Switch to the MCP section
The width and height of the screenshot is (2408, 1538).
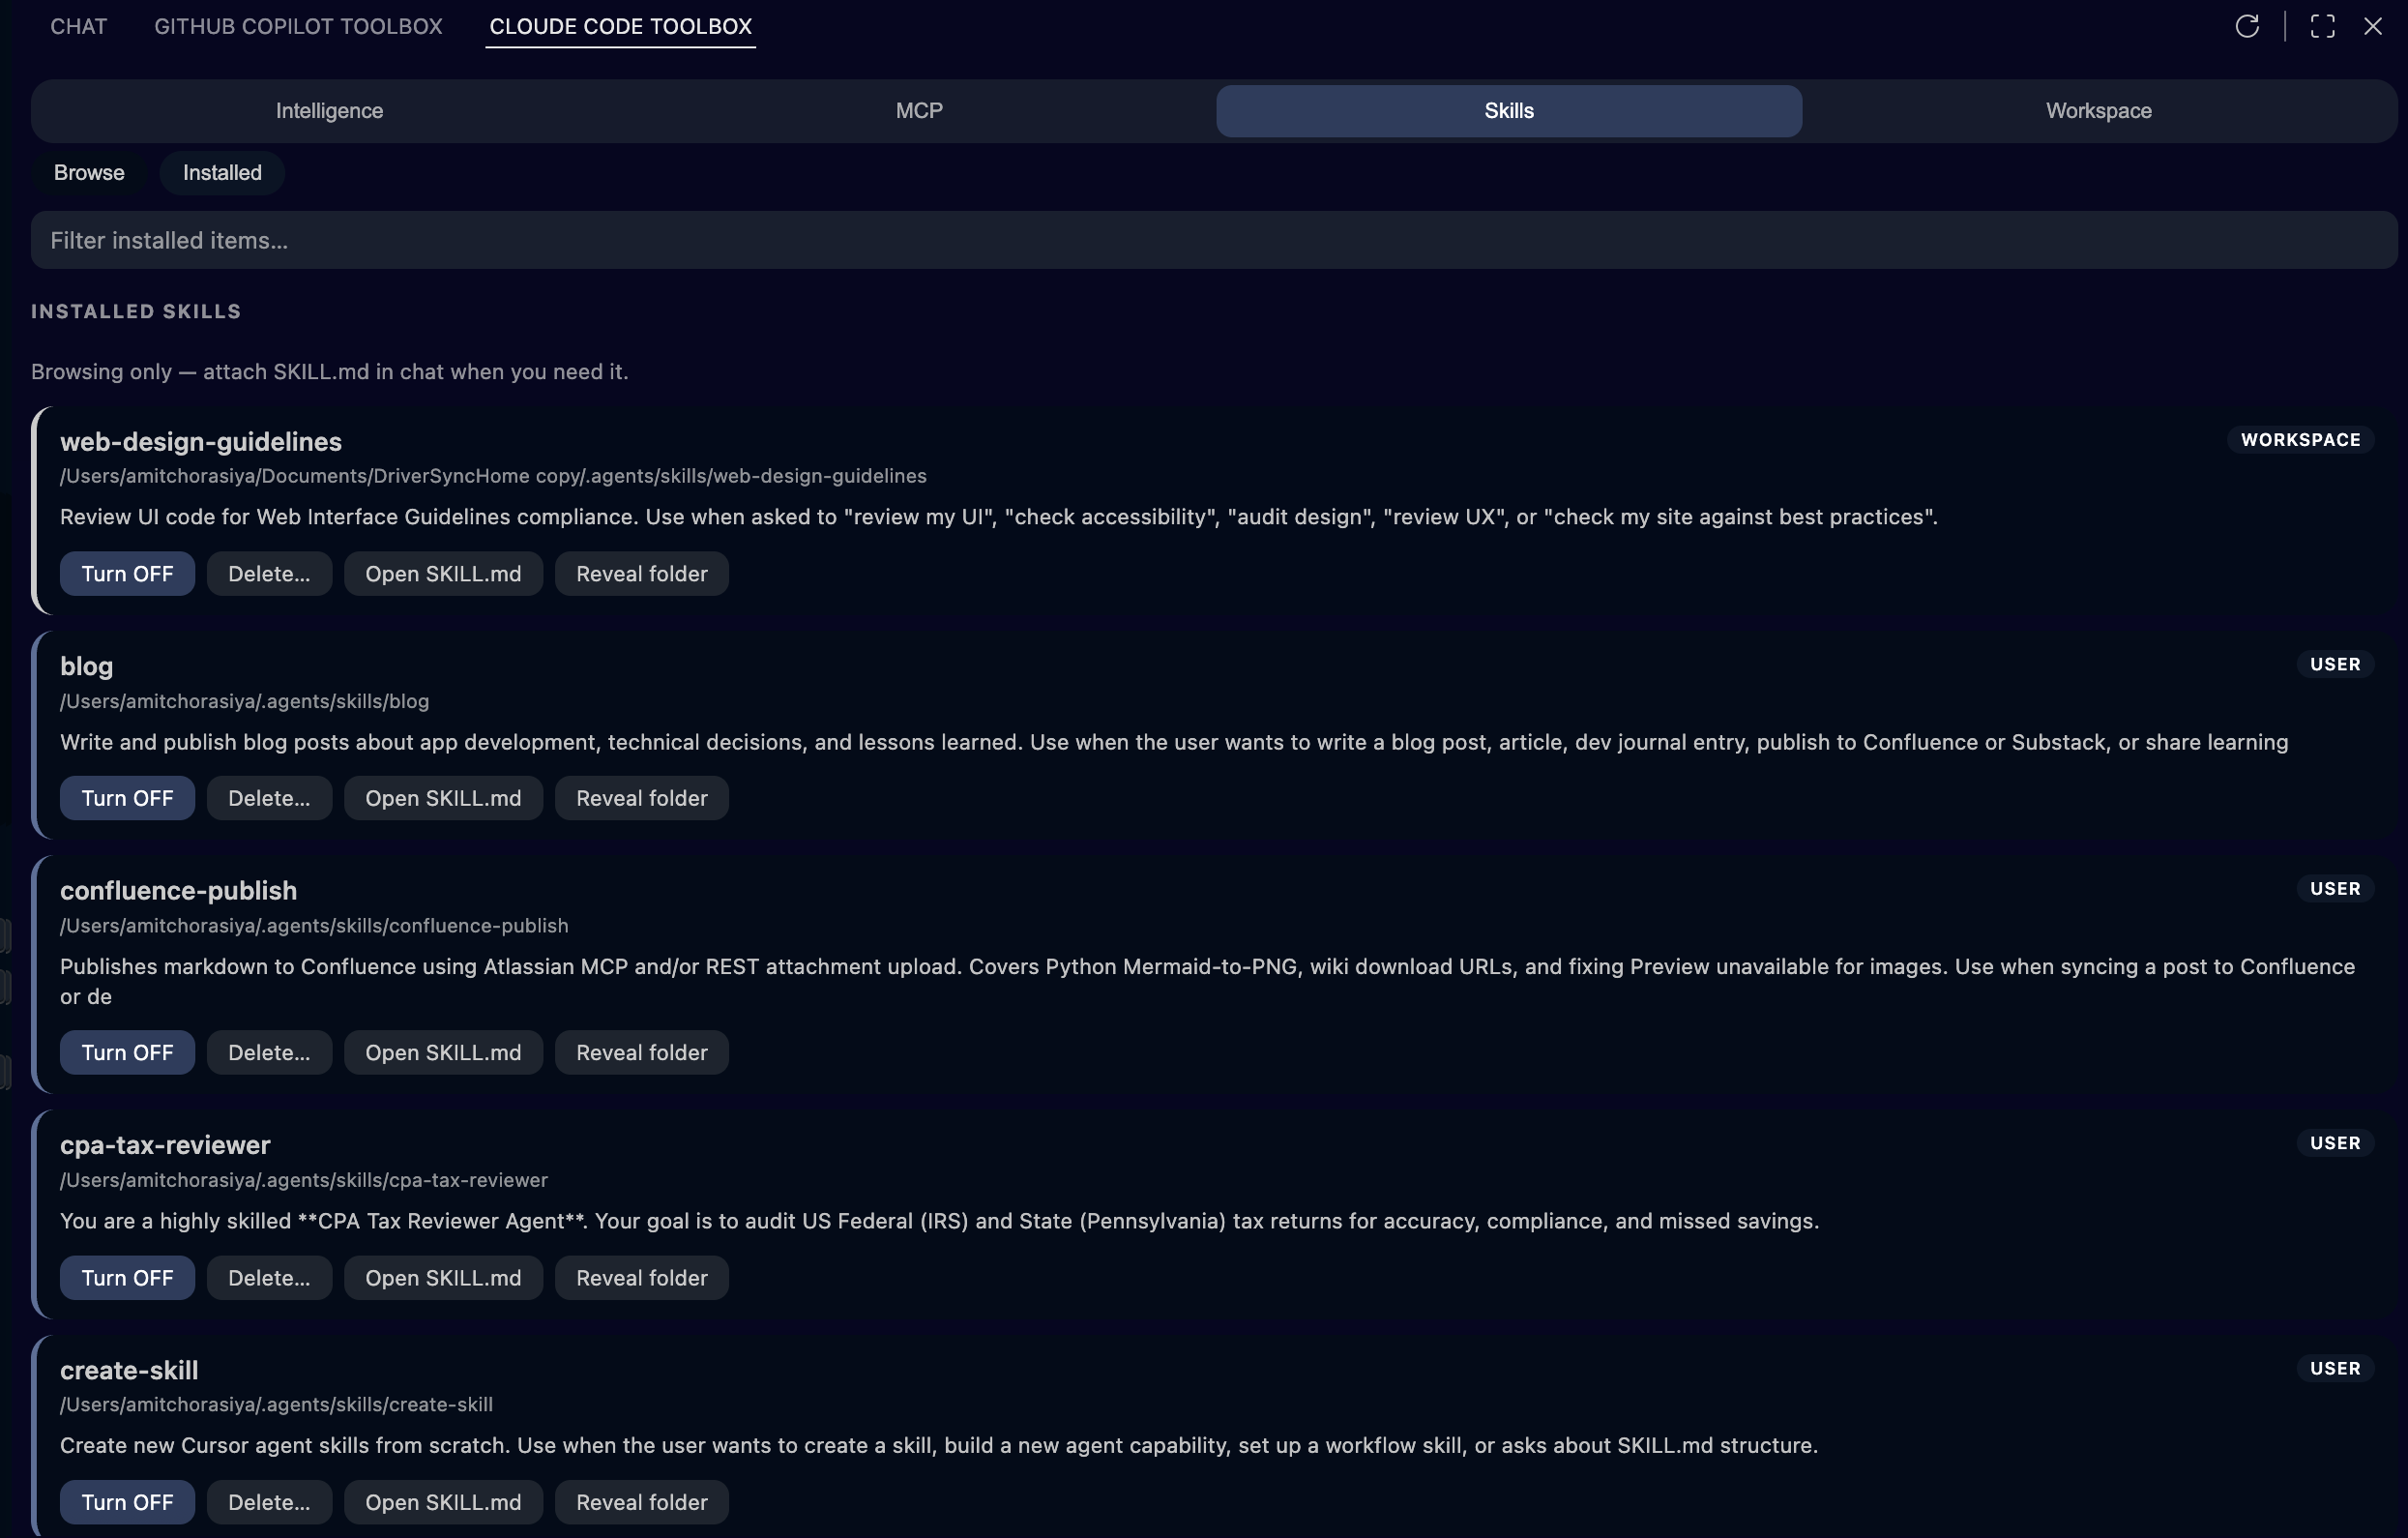[917, 110]
